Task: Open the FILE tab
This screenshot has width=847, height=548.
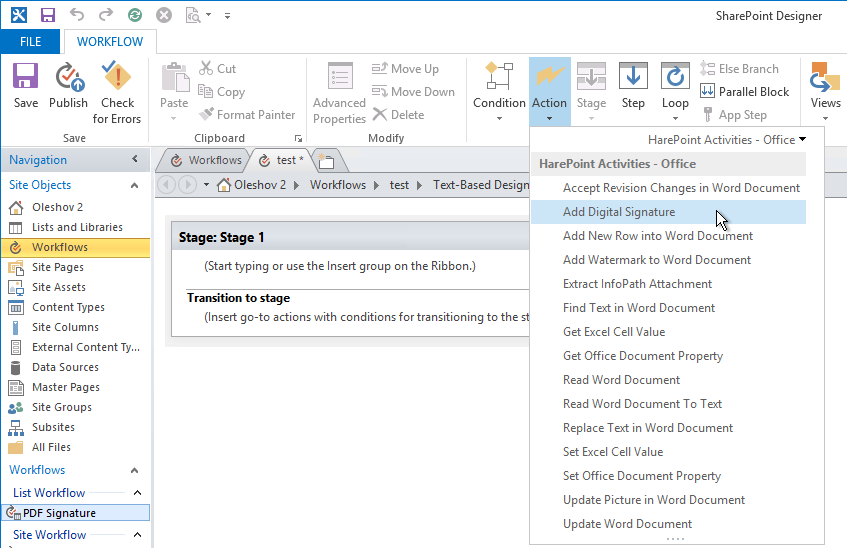Action: 30,42
